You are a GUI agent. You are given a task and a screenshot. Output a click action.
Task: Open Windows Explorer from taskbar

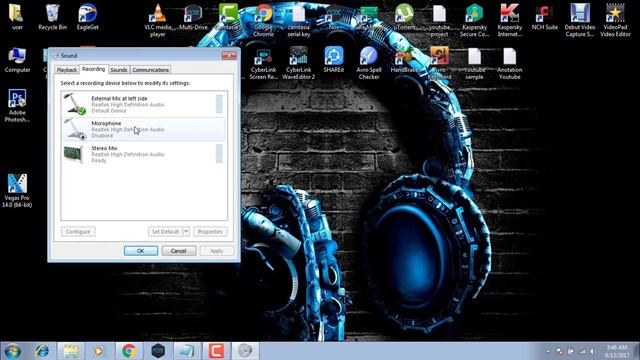click(x=71, y=351)
